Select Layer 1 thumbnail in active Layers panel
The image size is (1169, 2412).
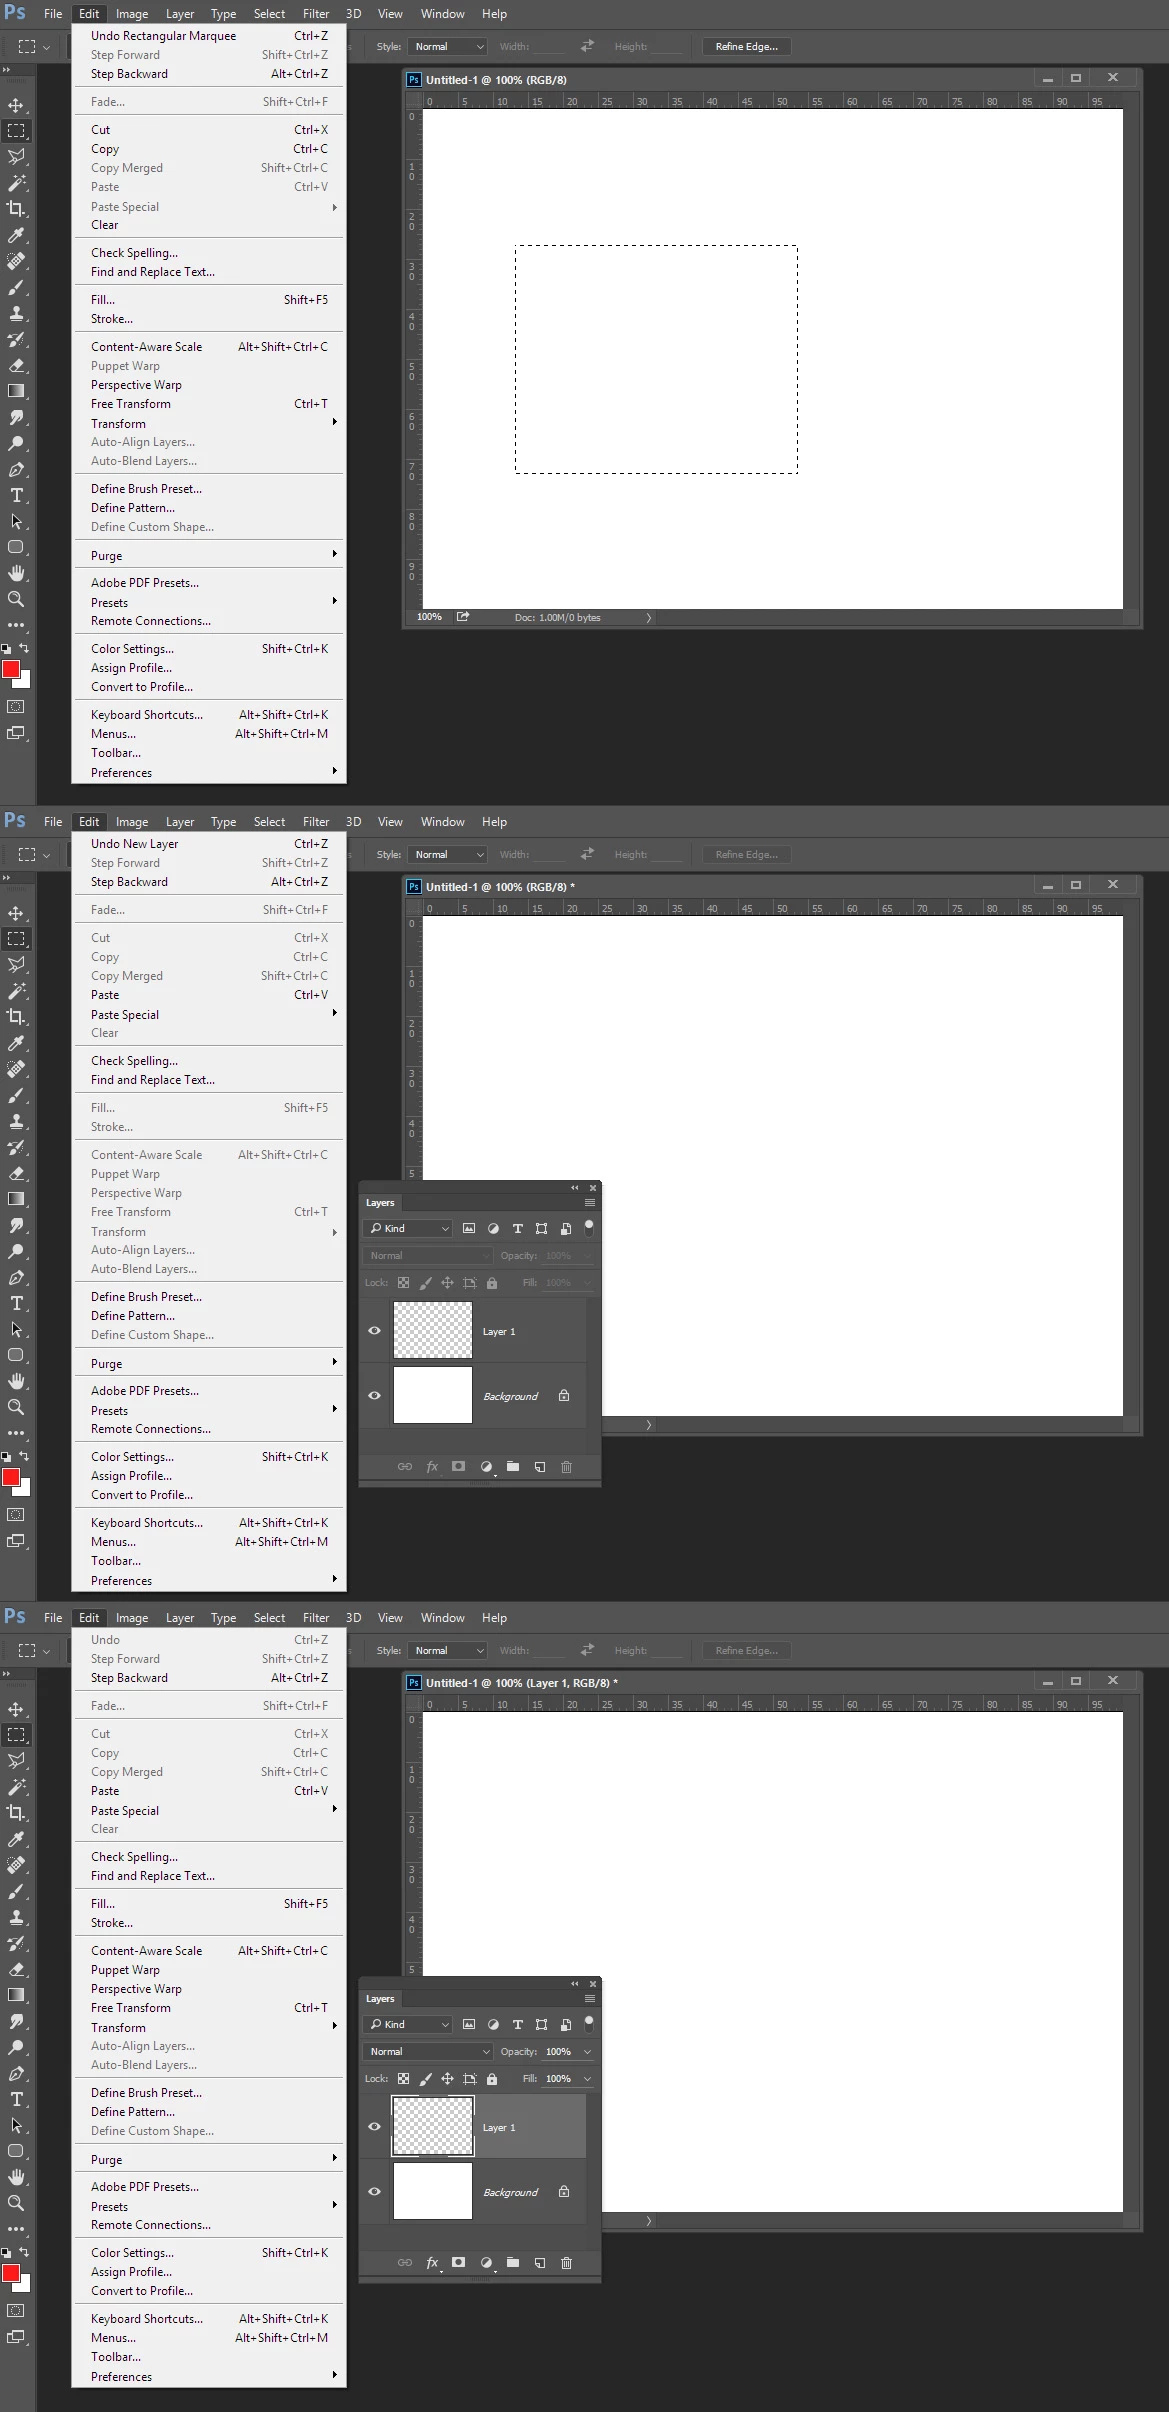432,2126
